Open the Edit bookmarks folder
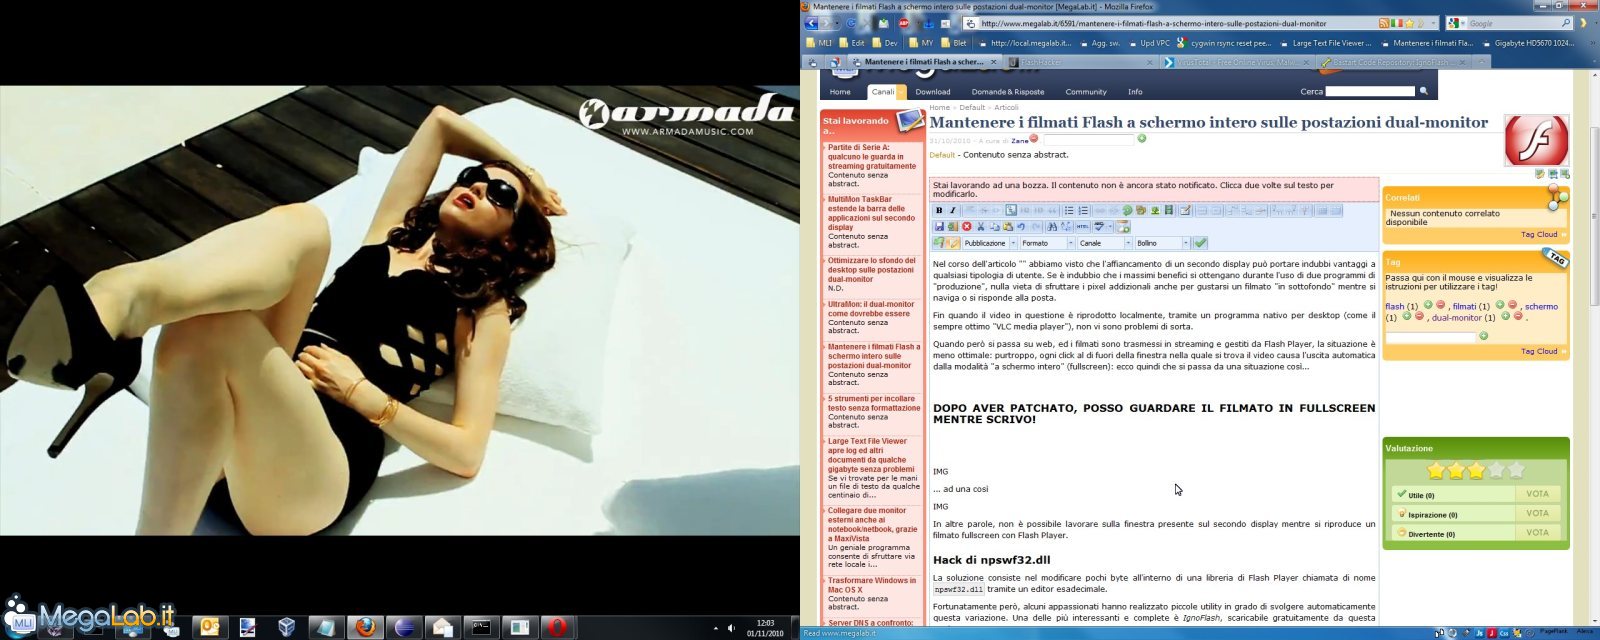The width and height of the screenshot is (1600, 640). [852, 43]
